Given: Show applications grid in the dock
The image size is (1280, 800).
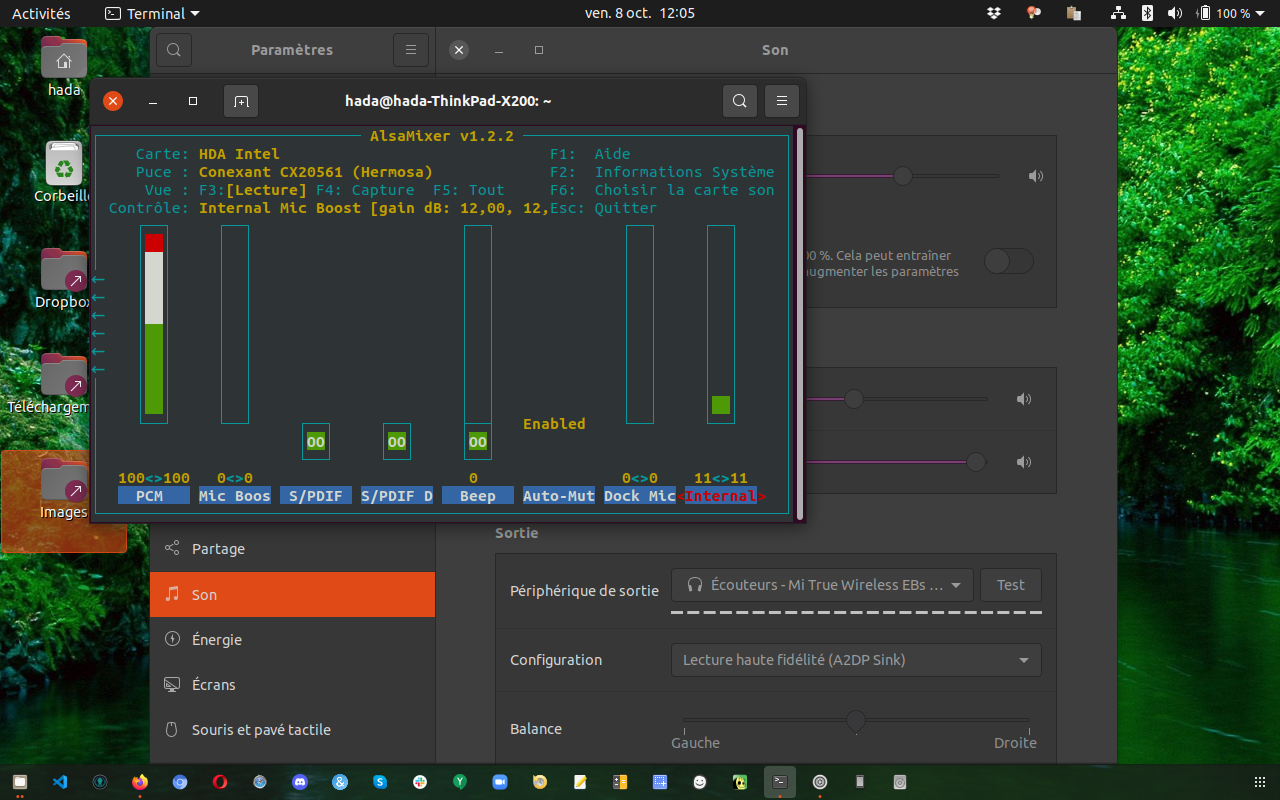Looking at the screenshot, I should point(1259,782).
